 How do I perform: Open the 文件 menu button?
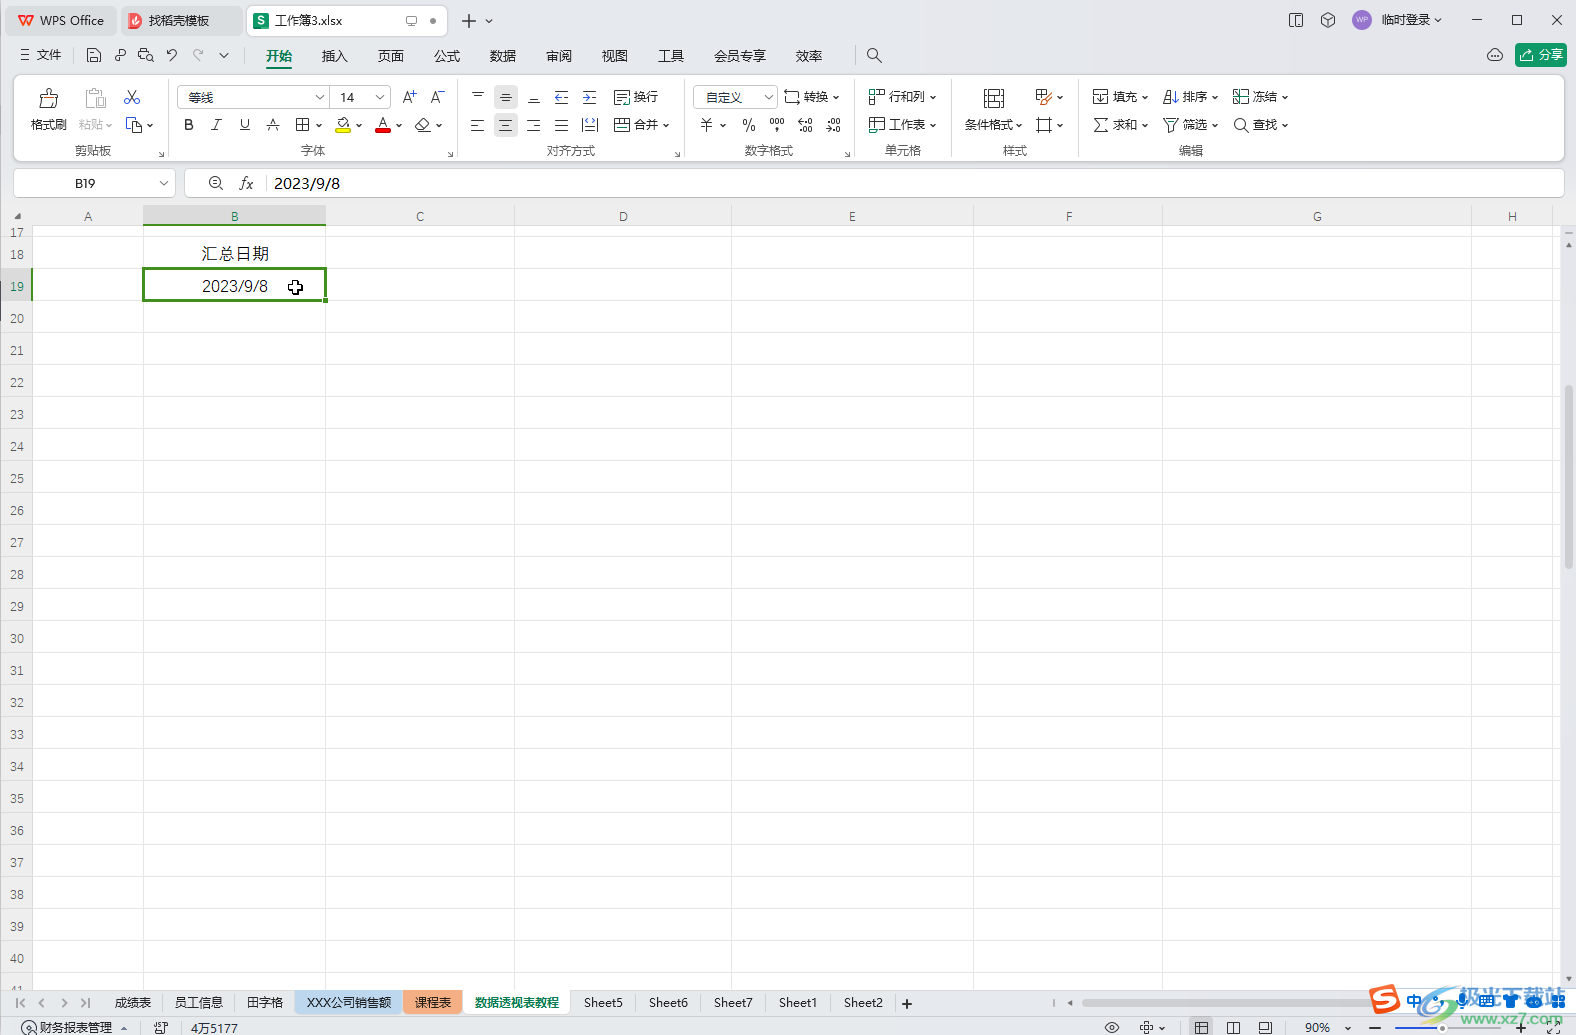click(41, 56)
